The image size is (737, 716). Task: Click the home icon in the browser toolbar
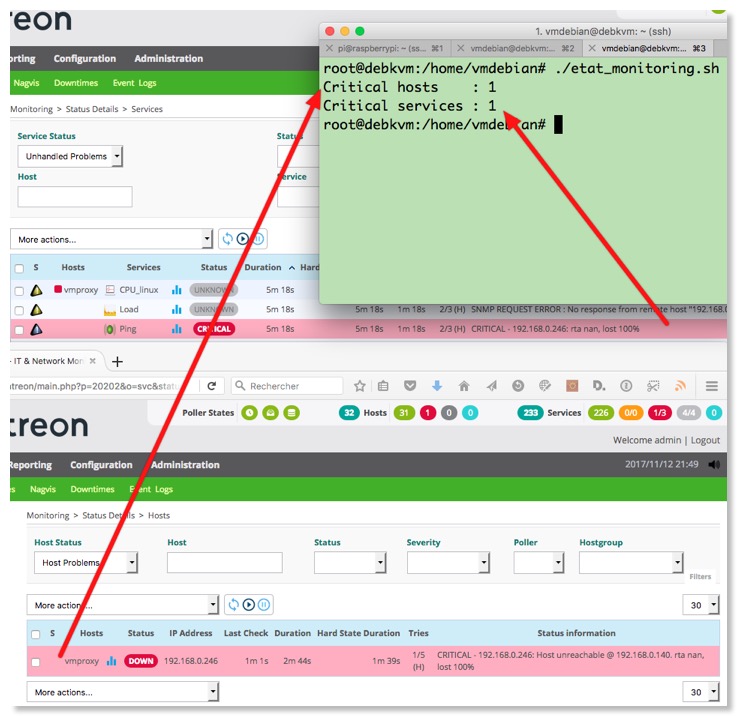click(463, 386)
